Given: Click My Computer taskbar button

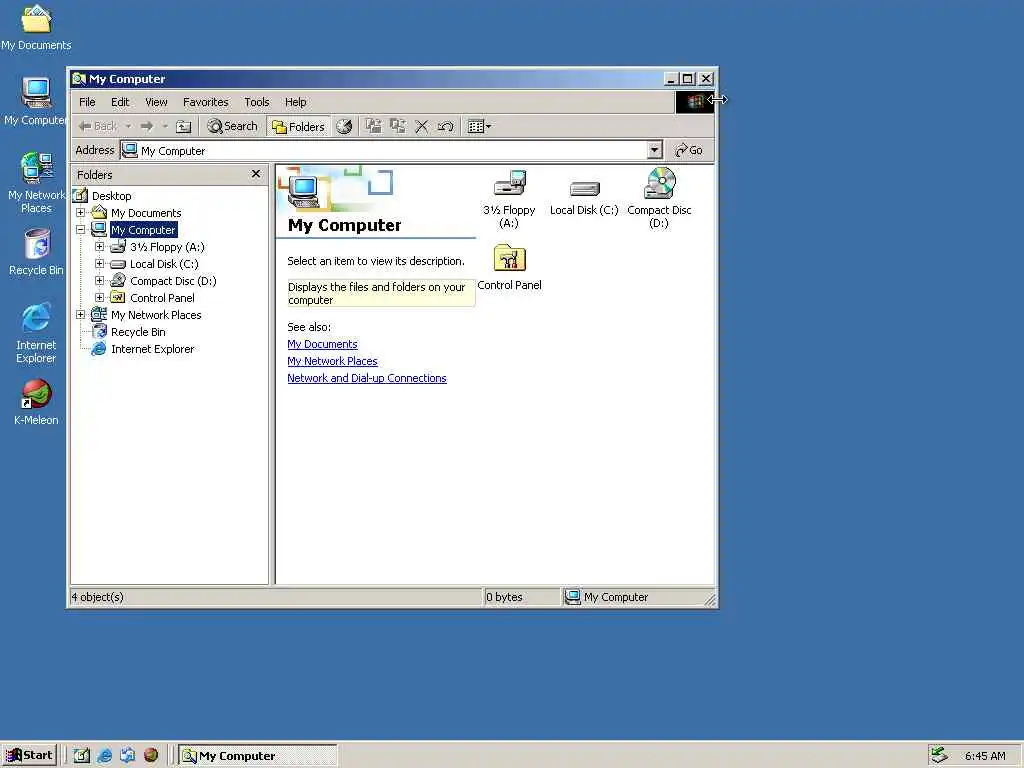Looking at the screenshot, I should 258,756.
